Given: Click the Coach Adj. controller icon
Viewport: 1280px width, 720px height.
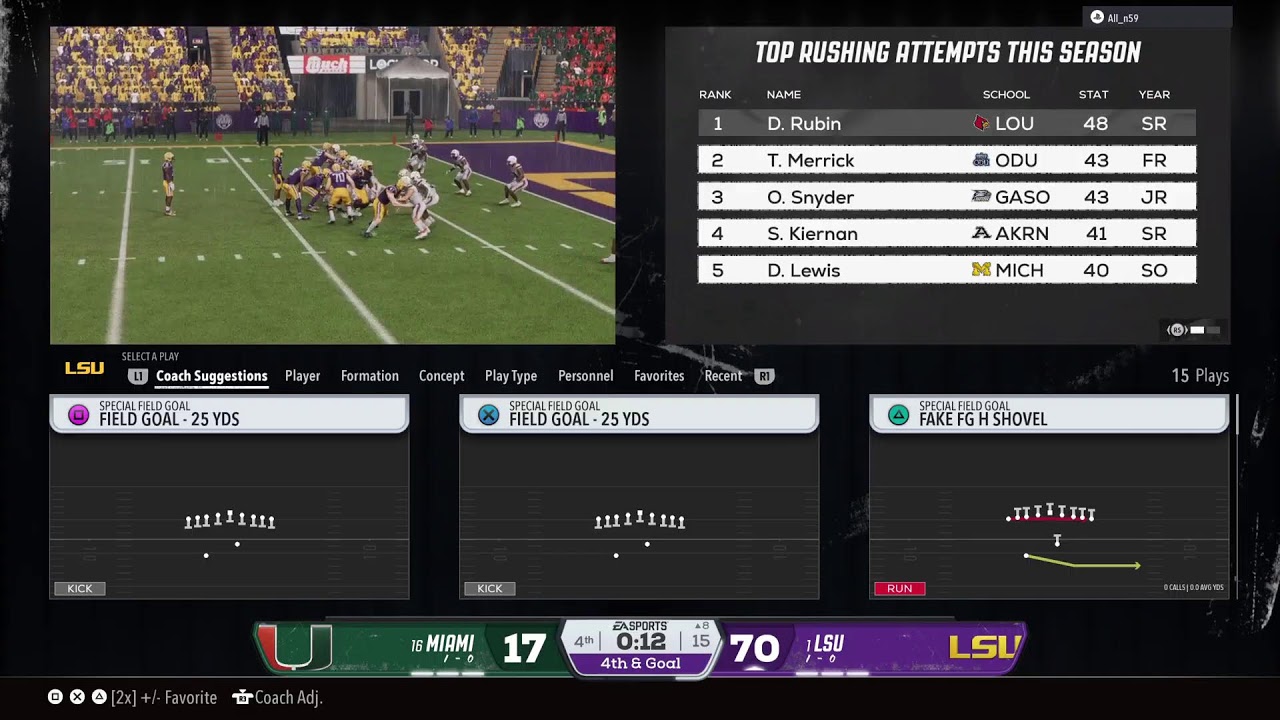Looking at the screenshot, I should 241,697.
